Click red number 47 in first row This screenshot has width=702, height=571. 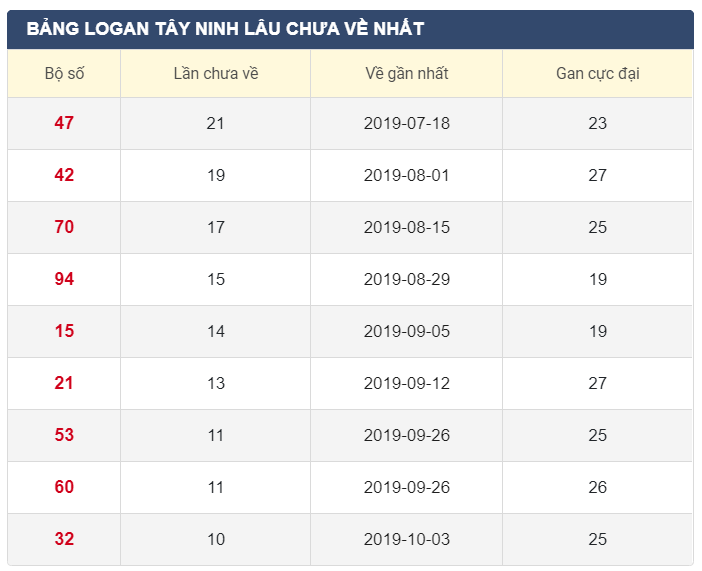pos(64,123)
